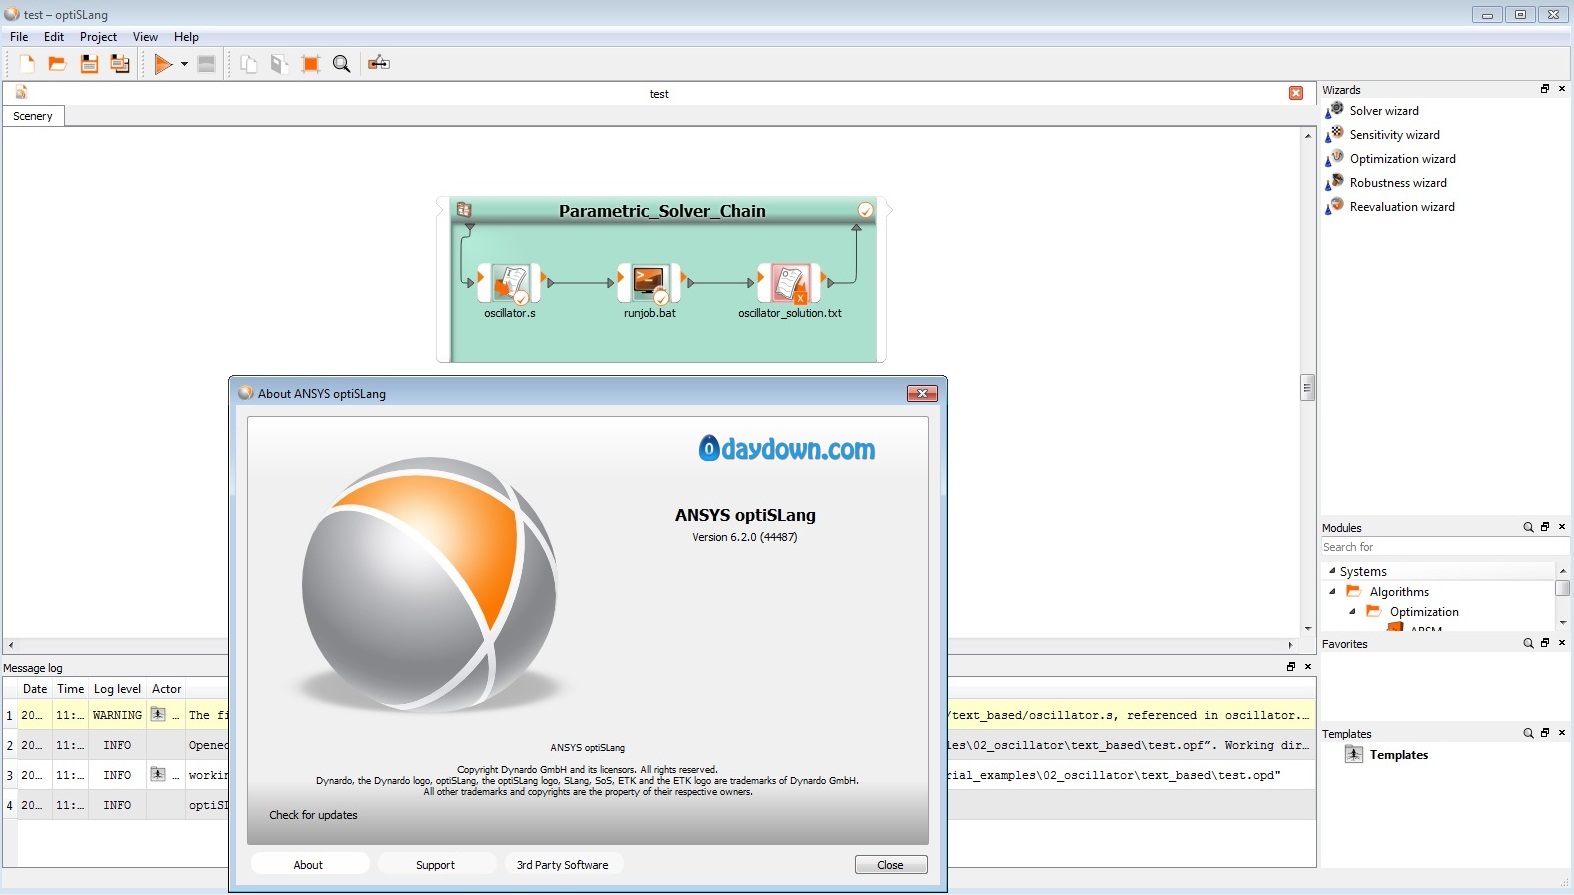Screen dimensions: 1574x895
Task: Undock the Modules panel
Action: (1545, 527)
